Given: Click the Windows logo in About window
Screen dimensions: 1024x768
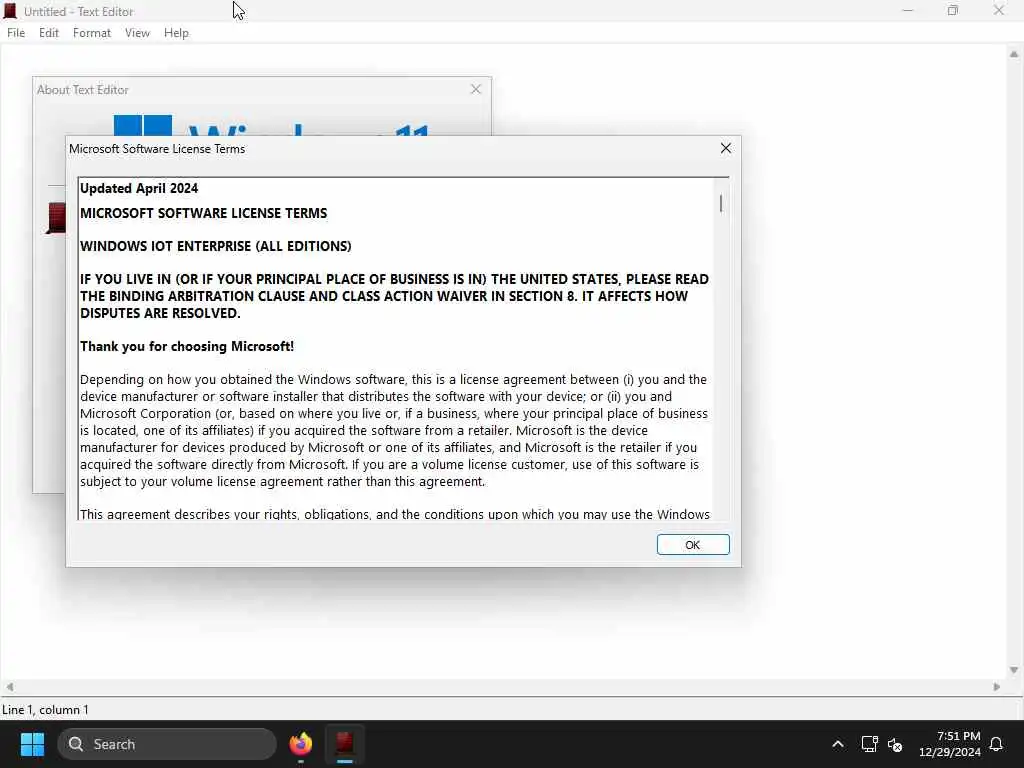Looking at the screenshot, I should click(142, 125).
